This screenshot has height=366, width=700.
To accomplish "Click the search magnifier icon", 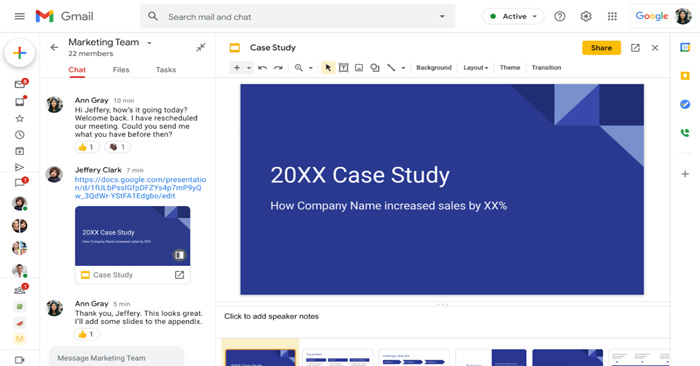I will tap(153, 17).
